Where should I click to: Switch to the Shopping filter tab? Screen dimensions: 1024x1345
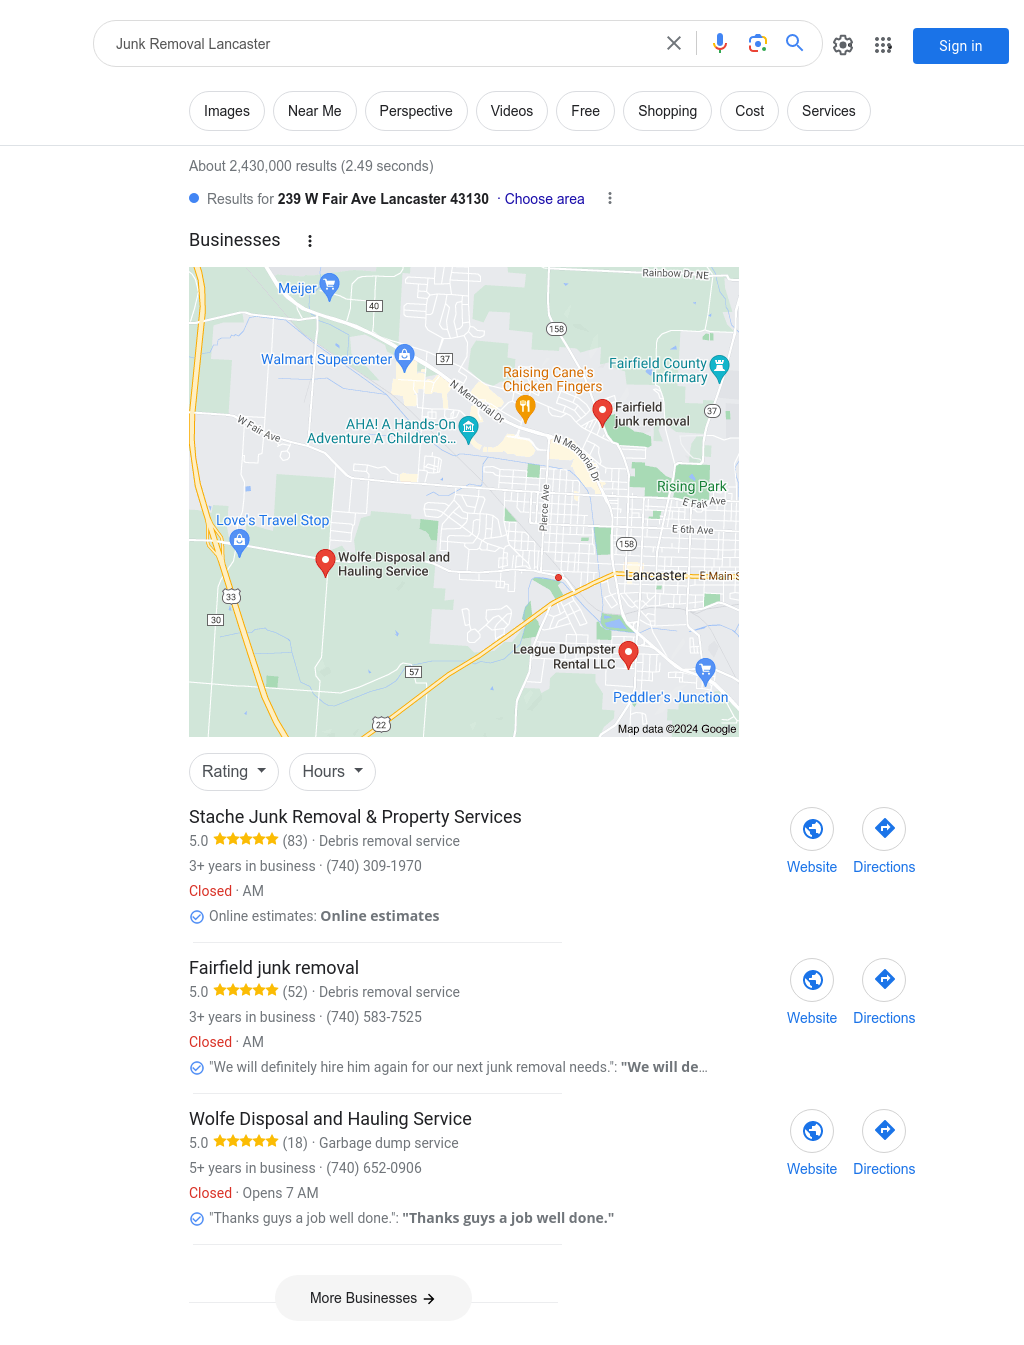pyautogui.click(x=667, y=111)
